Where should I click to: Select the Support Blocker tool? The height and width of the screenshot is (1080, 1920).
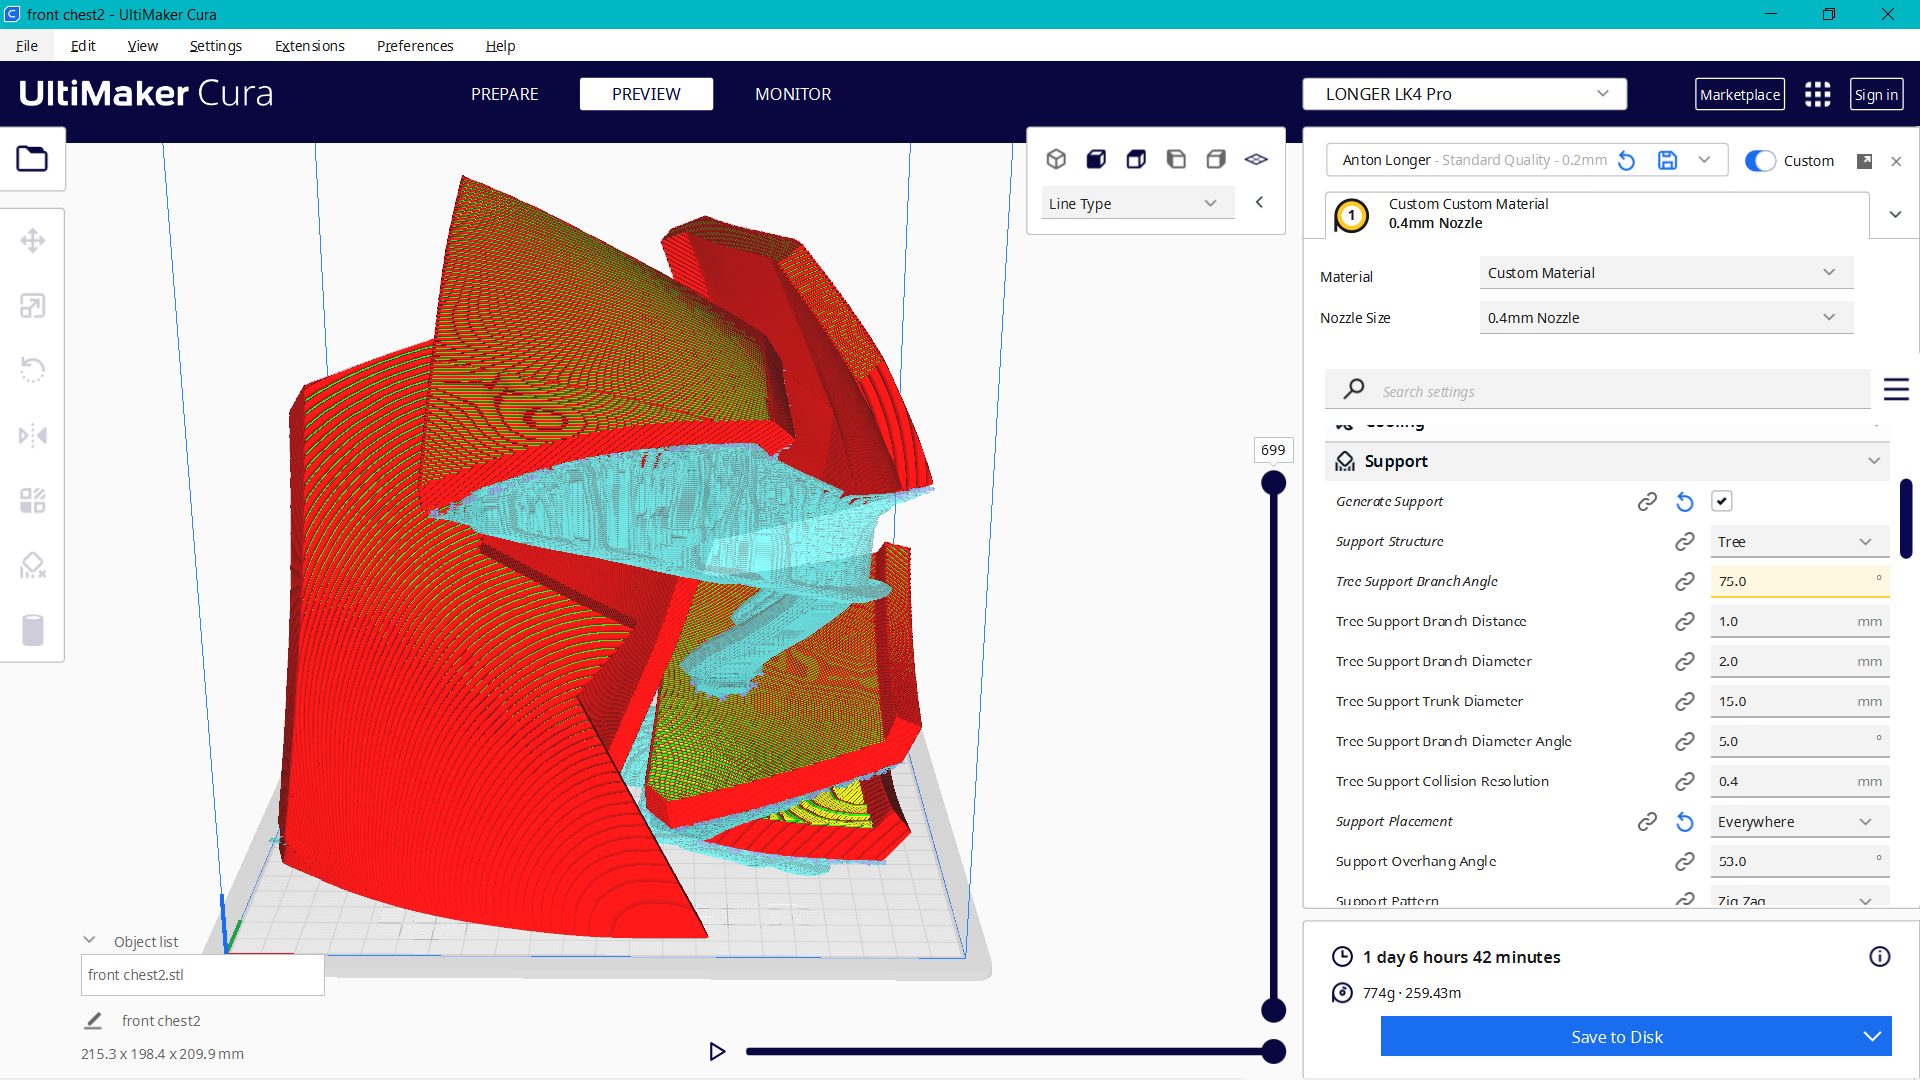(x=33, y=565)
